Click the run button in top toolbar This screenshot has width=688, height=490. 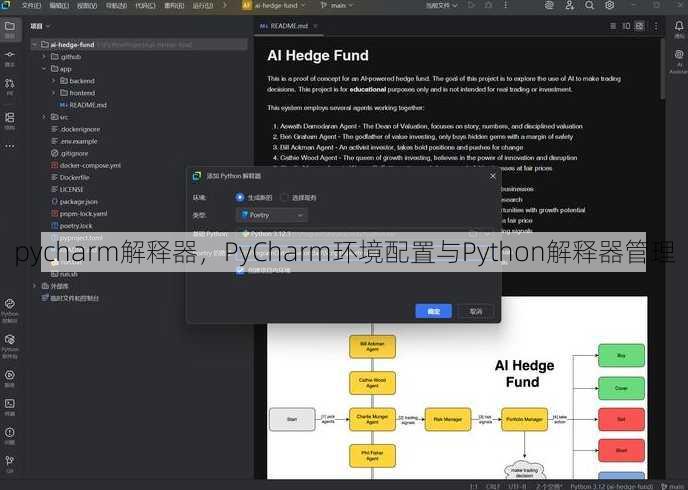click(x=472, y=5)
